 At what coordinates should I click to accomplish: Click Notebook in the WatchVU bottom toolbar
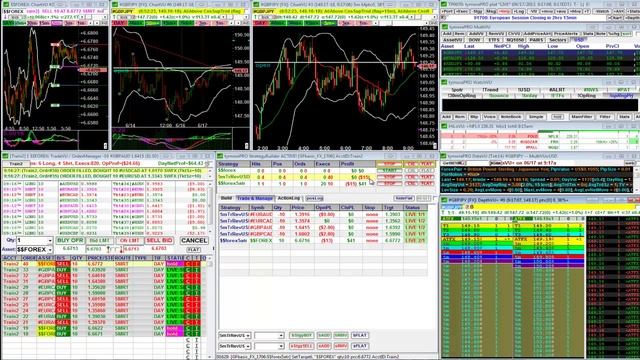[511, 117]
